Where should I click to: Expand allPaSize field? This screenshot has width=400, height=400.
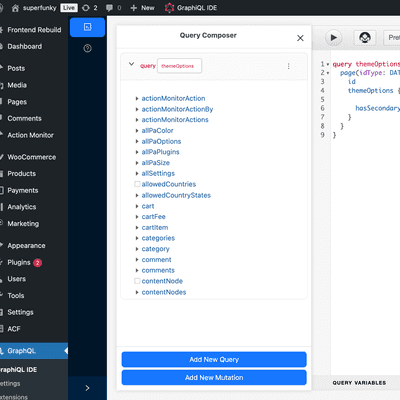pyautogui.click(x=137, y=163)
